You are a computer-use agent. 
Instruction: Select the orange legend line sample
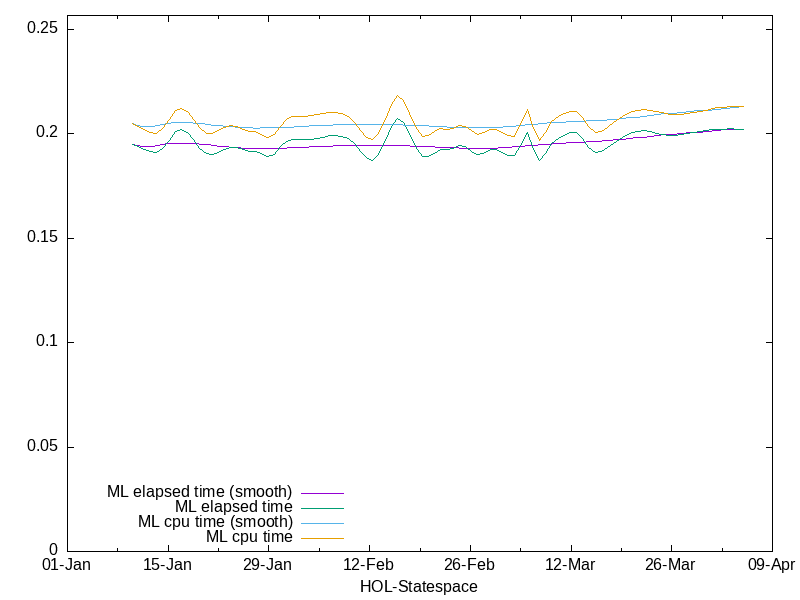coord(320,538)
